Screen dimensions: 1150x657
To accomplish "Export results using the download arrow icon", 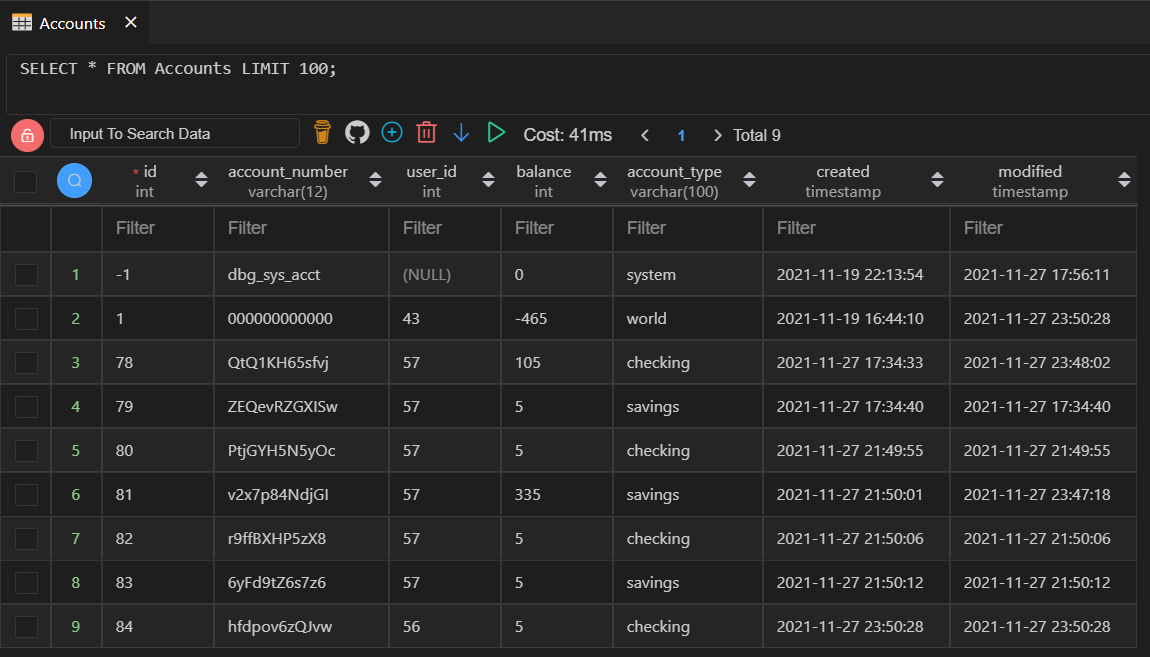I will 461,131.
